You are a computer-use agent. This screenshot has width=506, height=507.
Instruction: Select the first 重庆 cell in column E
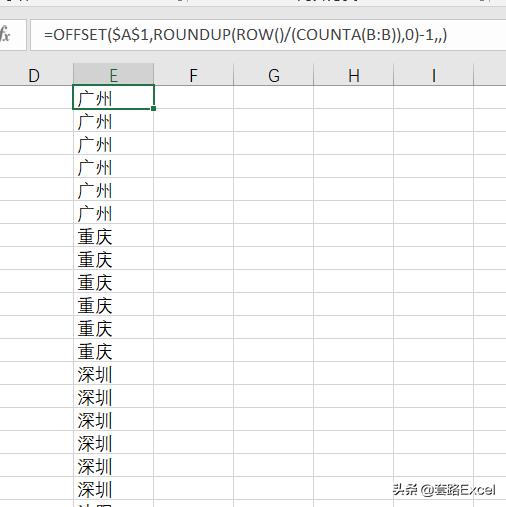pos(113,235)
